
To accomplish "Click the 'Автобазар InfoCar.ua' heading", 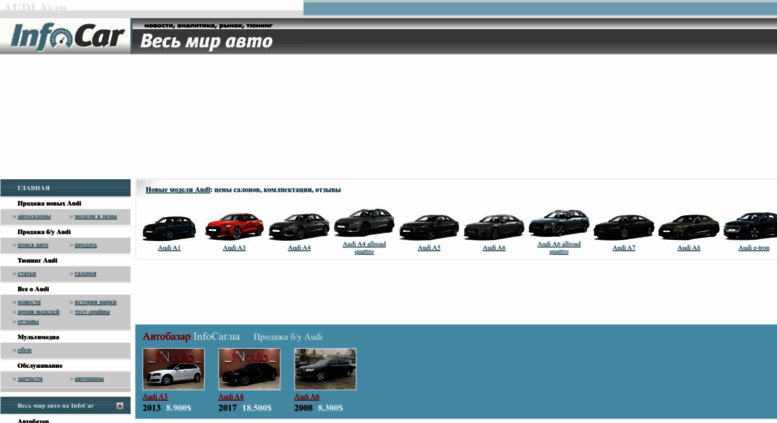I will [191, 336].
